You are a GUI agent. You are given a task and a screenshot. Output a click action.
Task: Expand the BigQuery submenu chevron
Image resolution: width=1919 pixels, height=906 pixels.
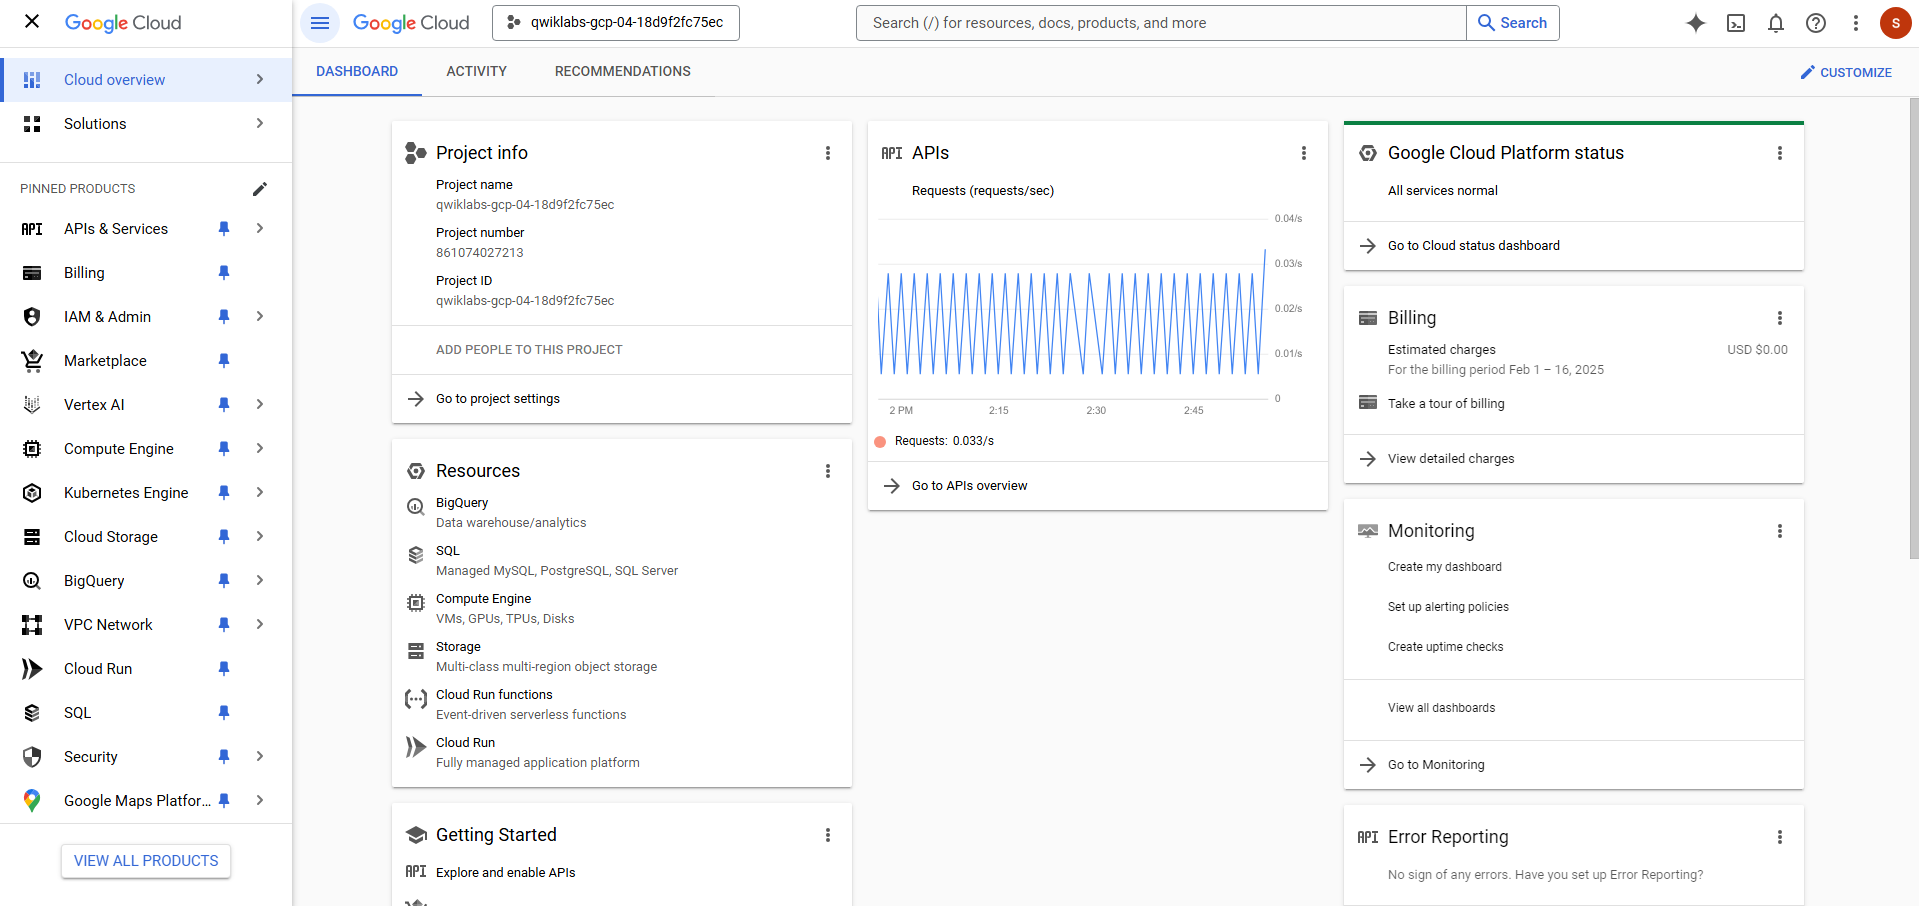click(x=260, y=581)
